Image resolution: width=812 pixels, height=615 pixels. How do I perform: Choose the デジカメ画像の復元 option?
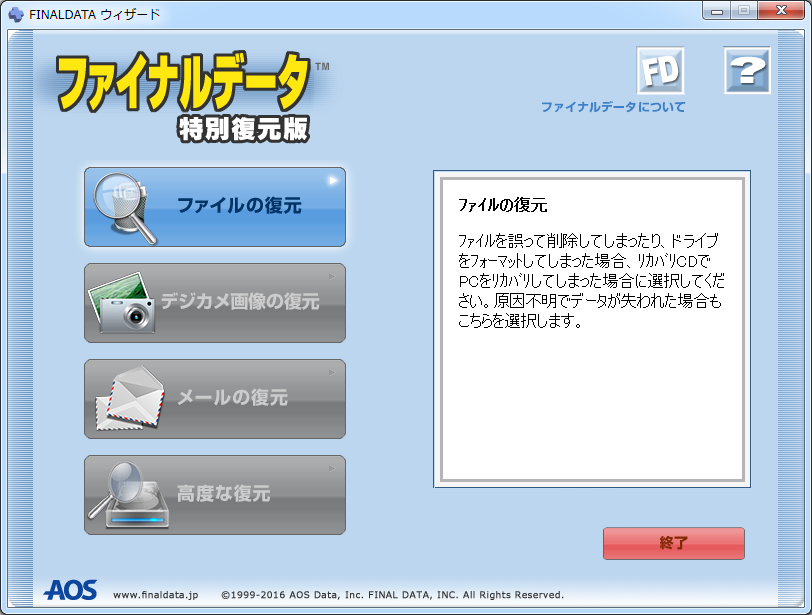point(214,303)
